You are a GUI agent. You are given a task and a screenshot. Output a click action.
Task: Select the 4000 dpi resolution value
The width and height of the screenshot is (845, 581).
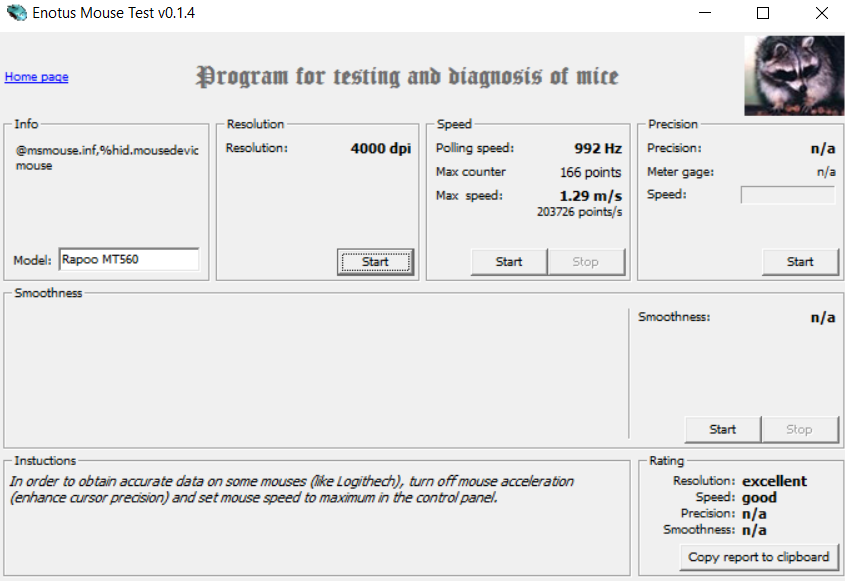coord(381,149)
